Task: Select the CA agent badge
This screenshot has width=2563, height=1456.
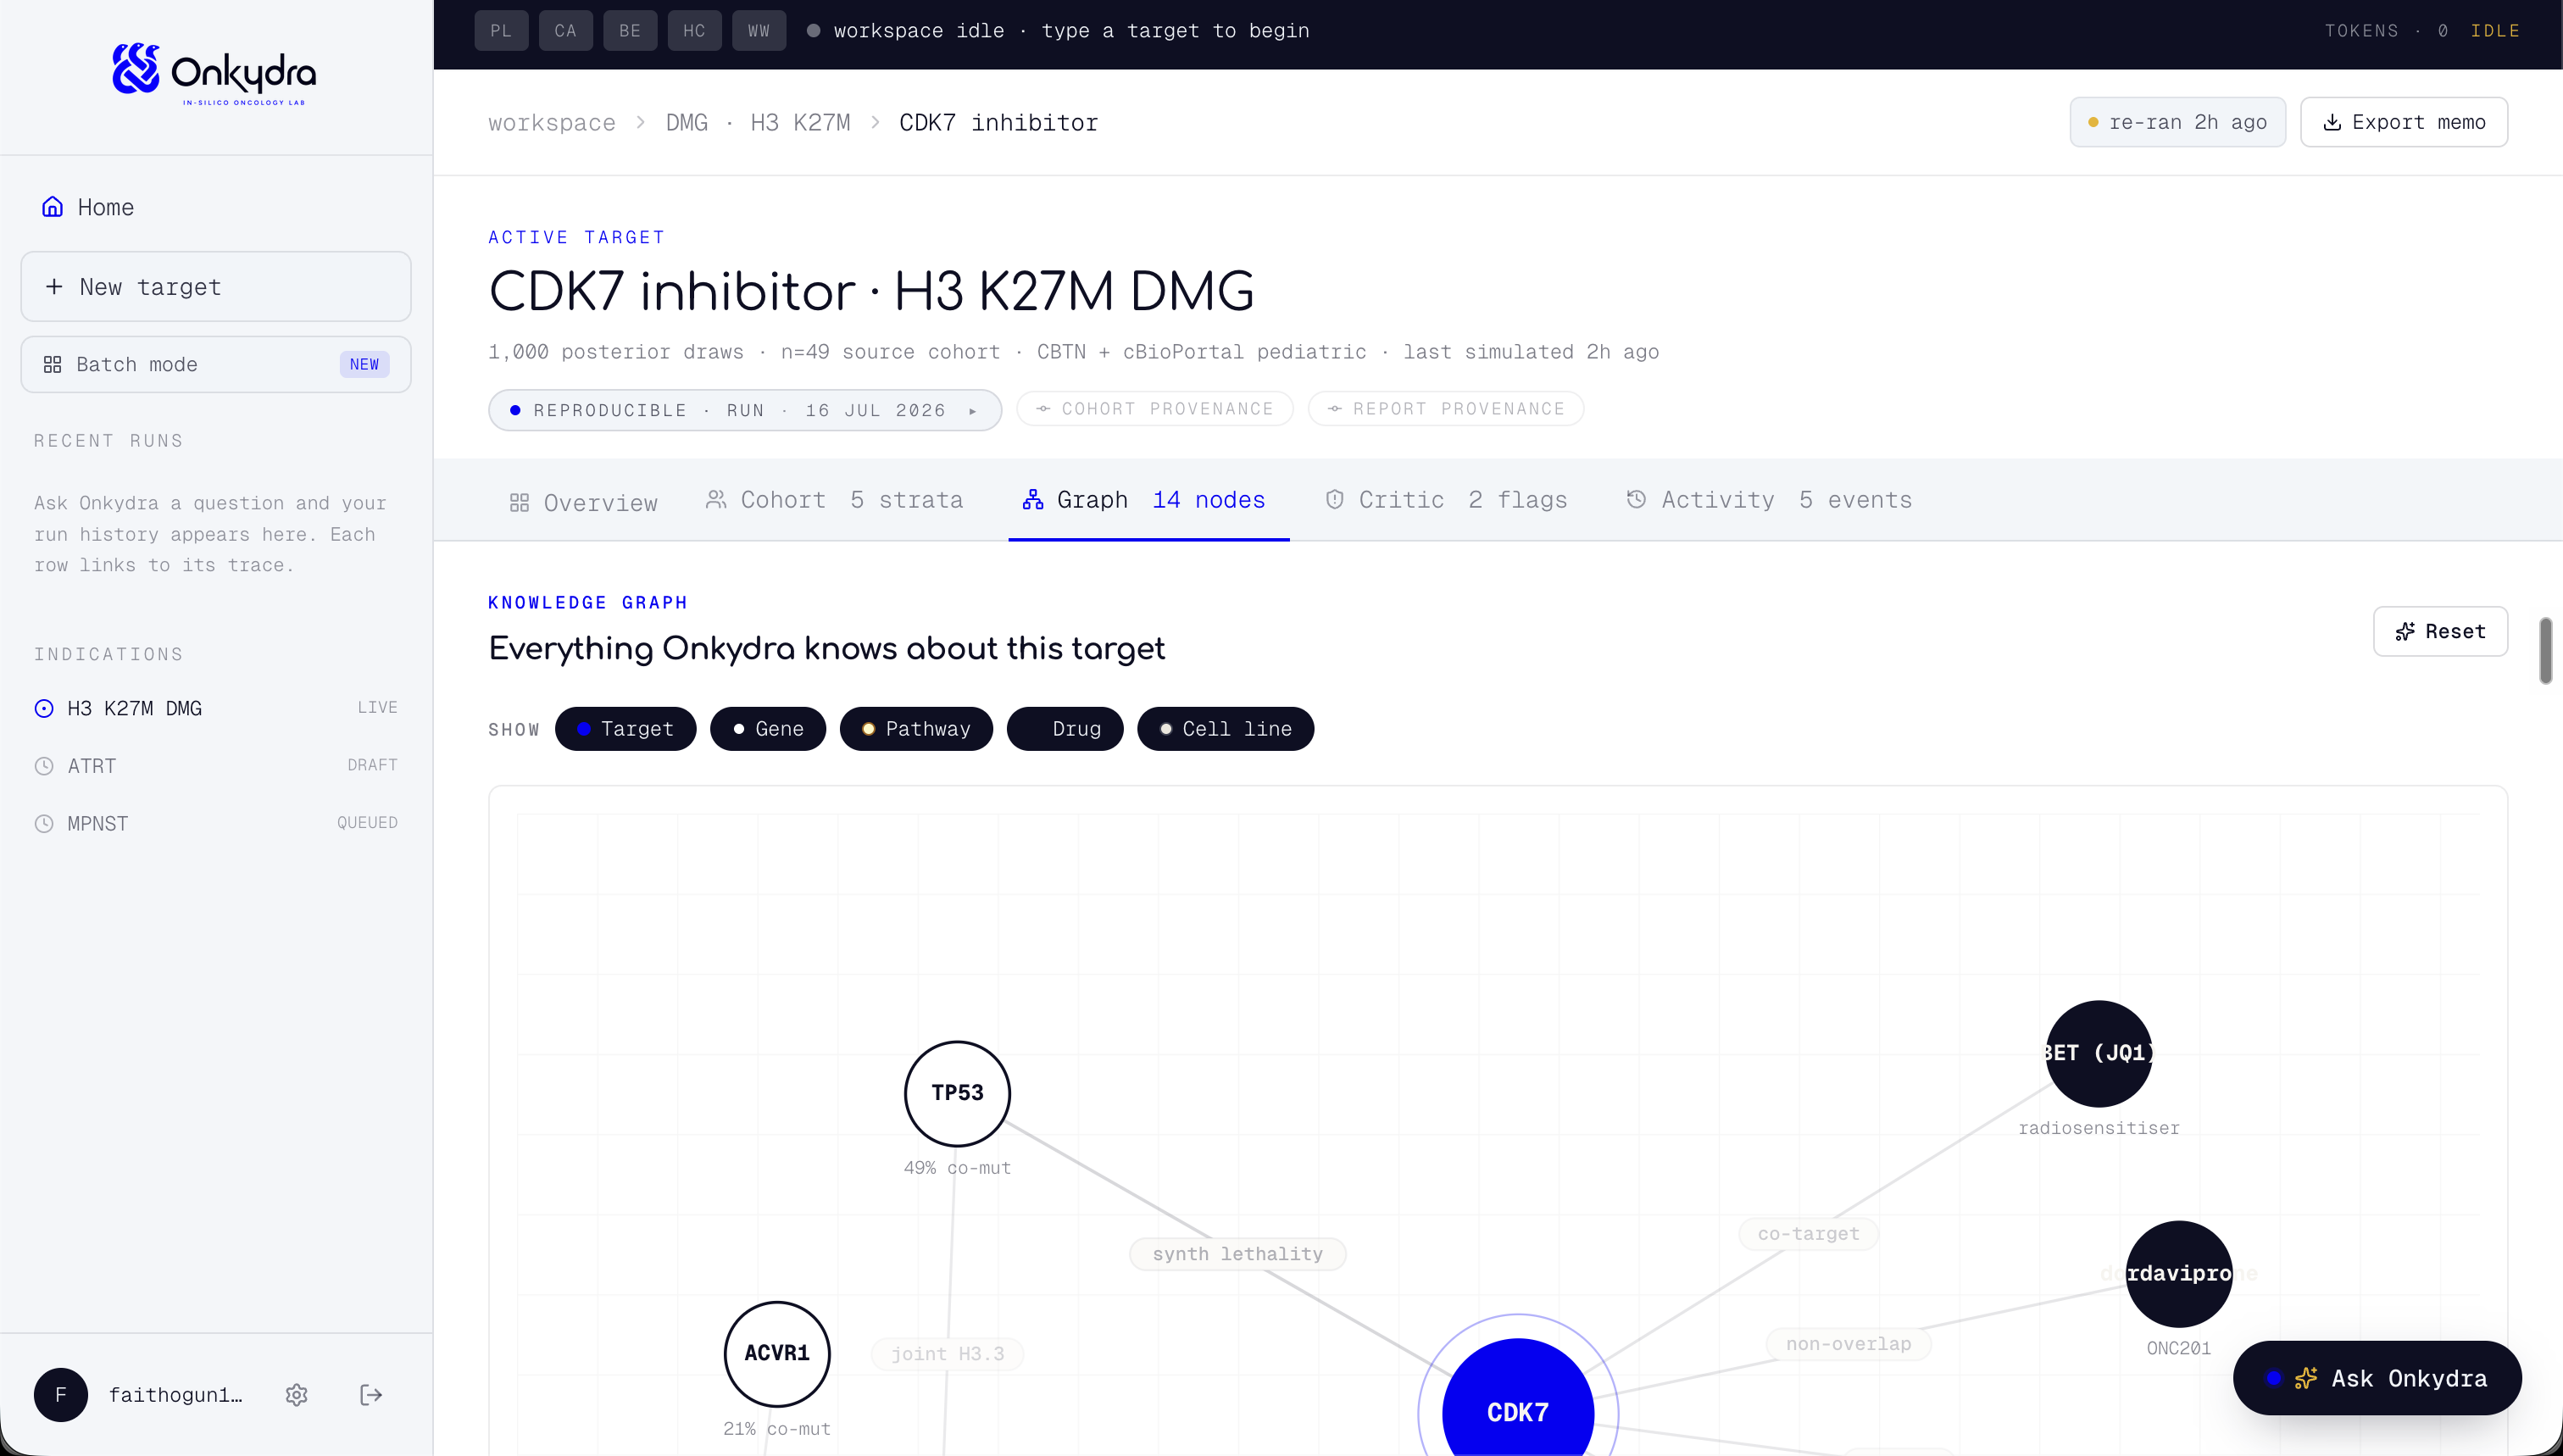Action: coord(566,31)
